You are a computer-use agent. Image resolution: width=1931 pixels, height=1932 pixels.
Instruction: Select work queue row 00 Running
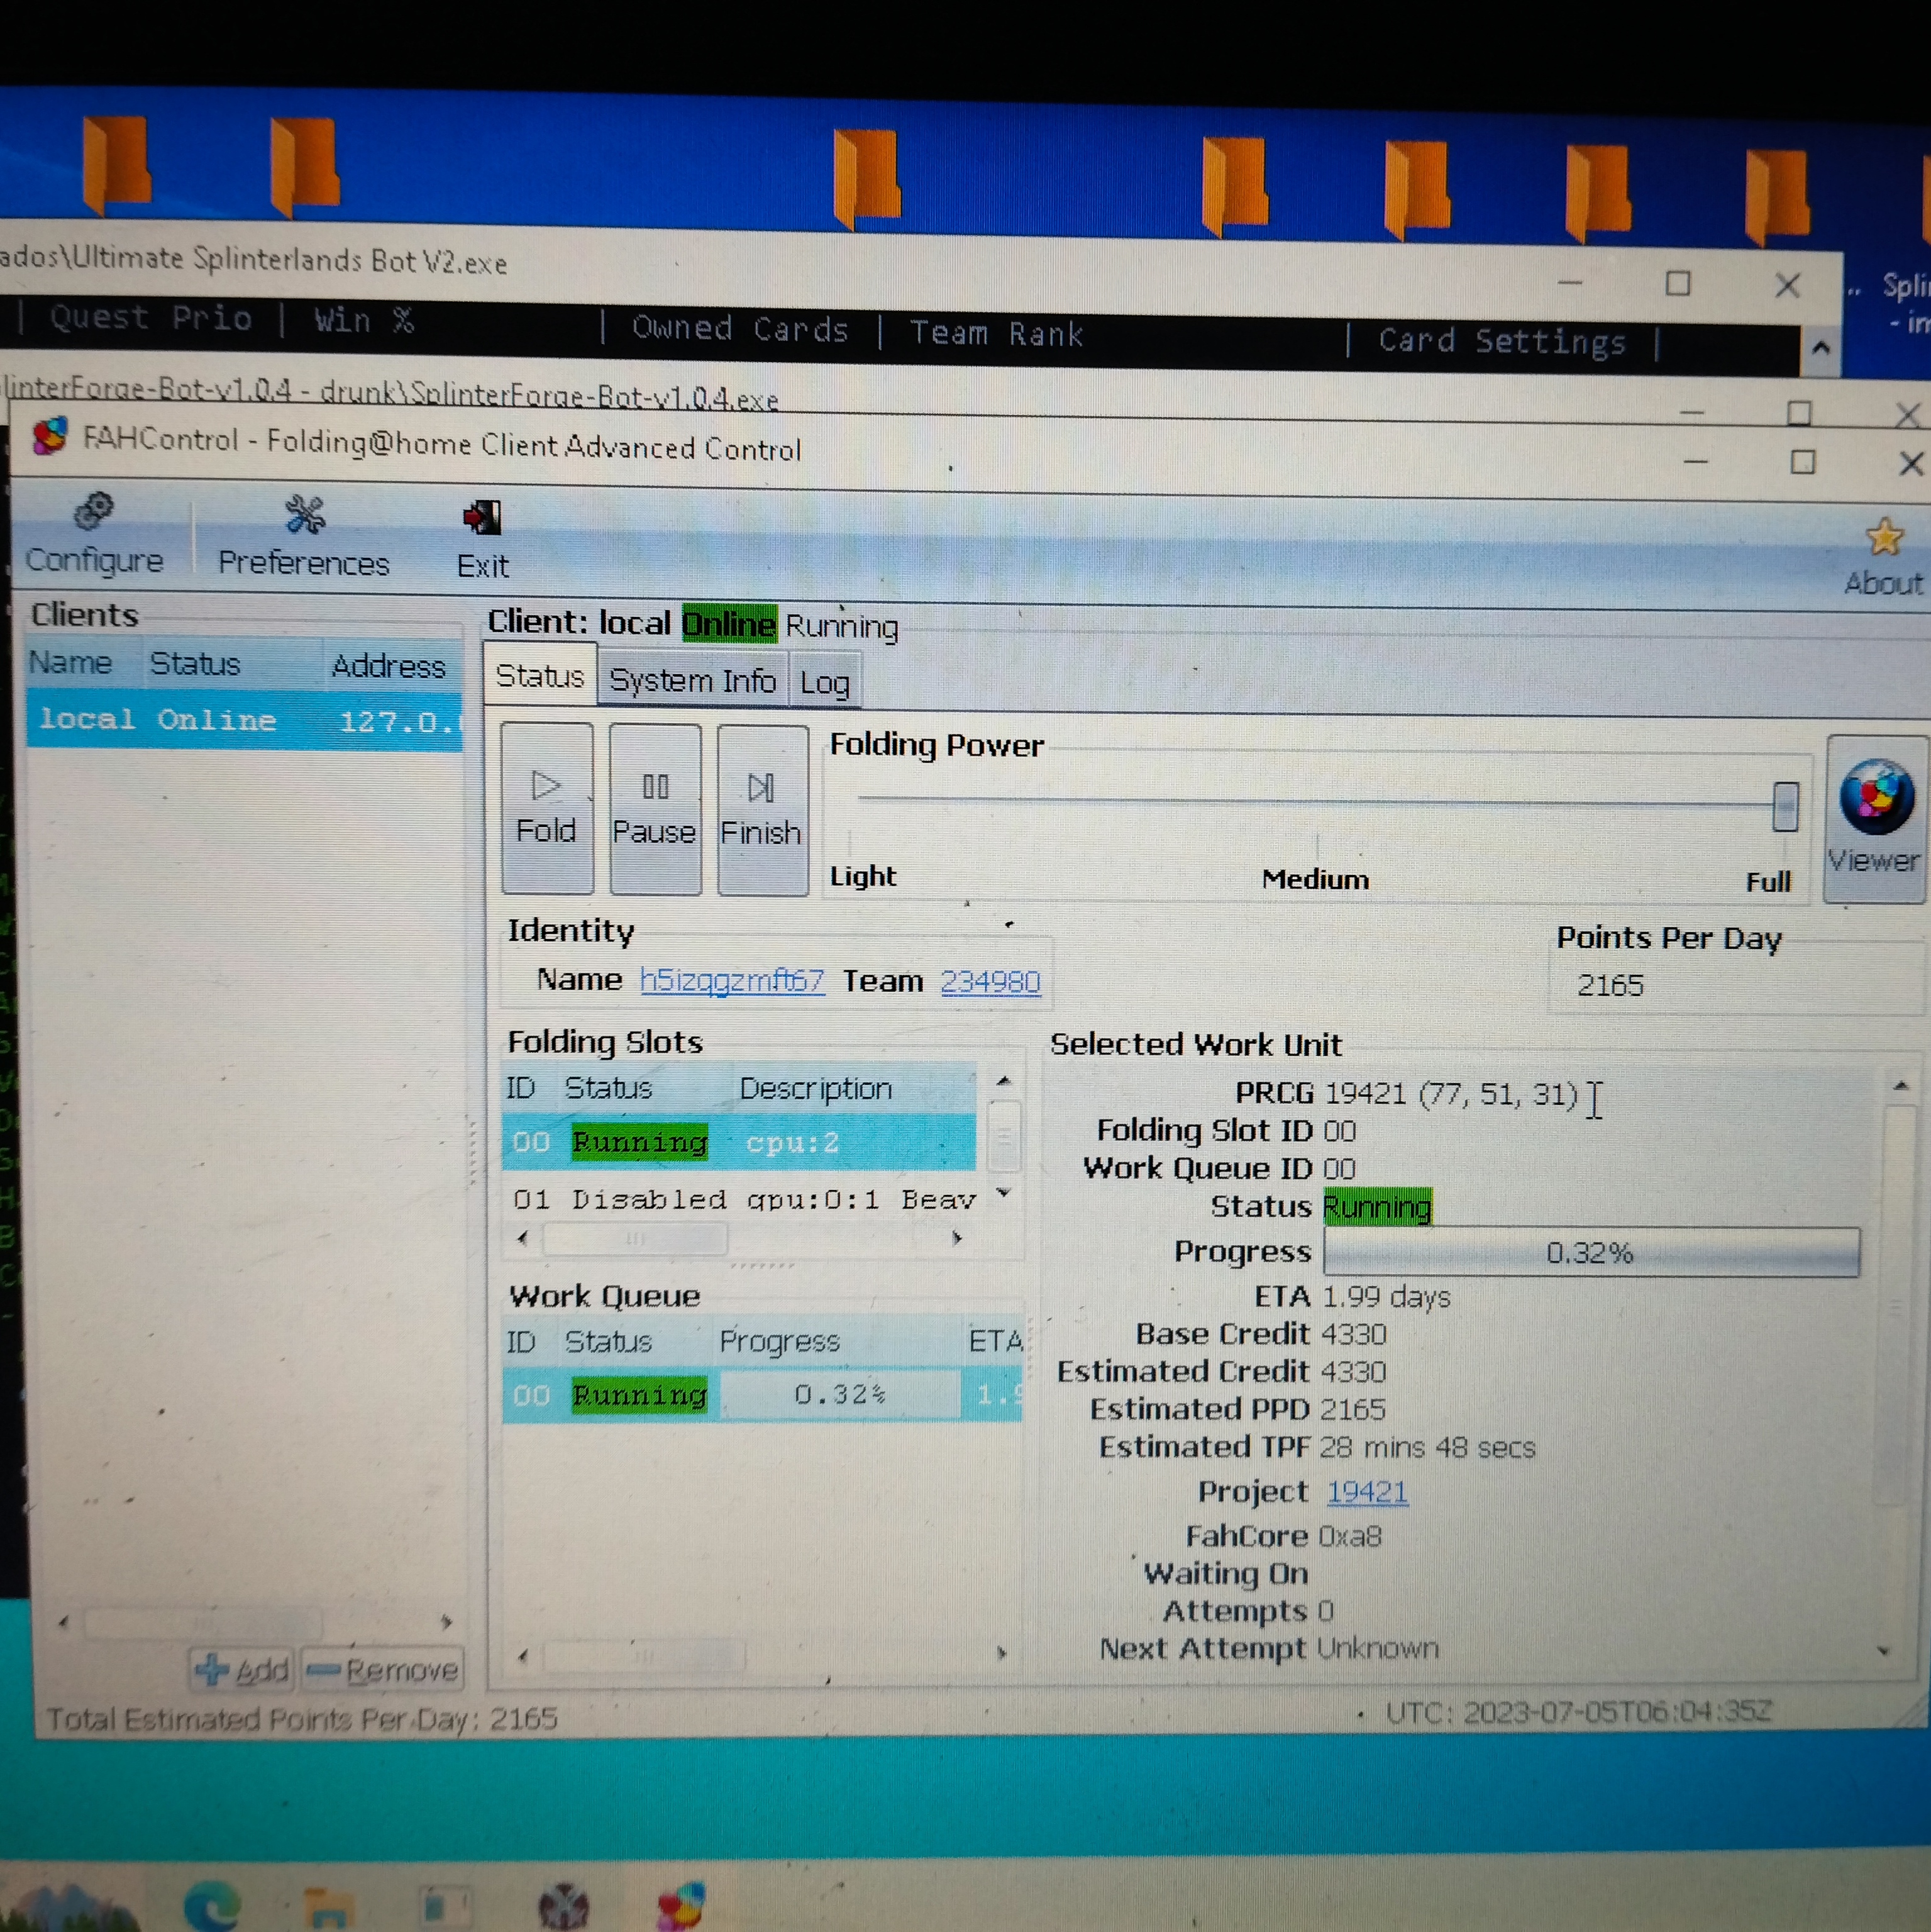pos(761,1394)
